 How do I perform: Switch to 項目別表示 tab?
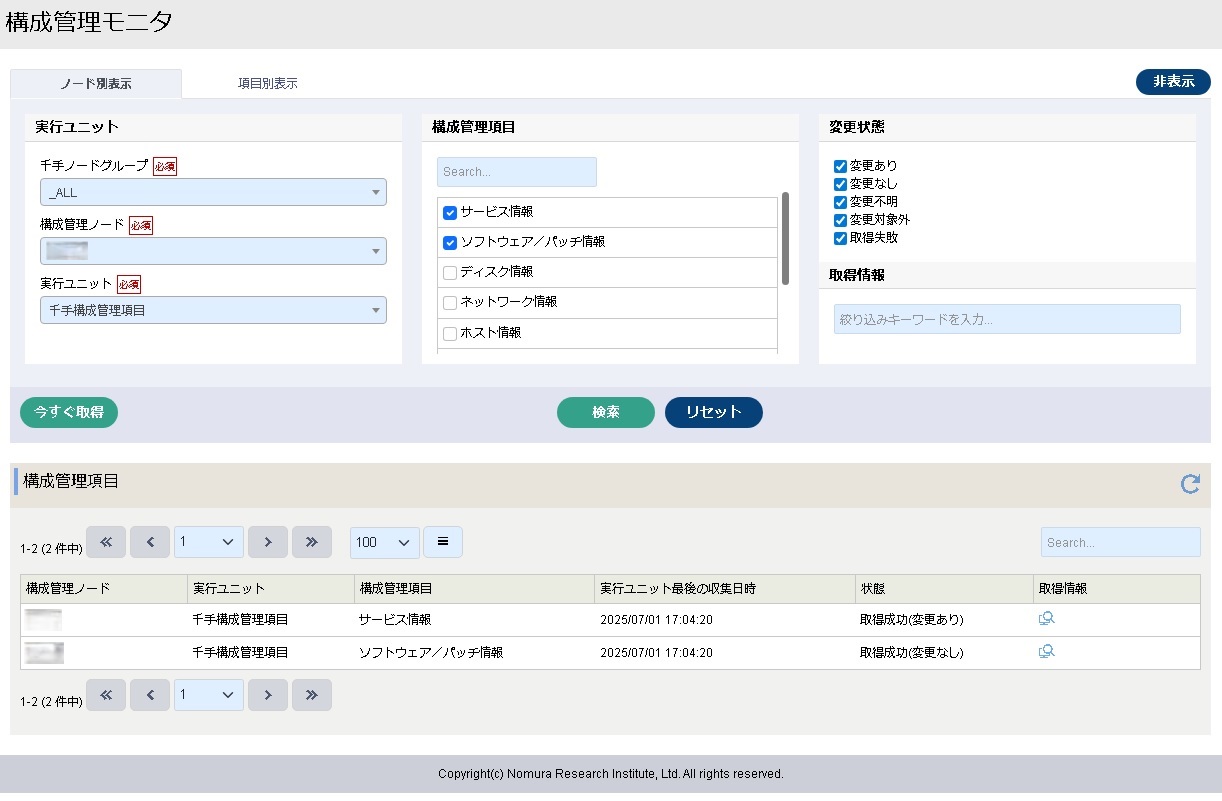point(268,84)
